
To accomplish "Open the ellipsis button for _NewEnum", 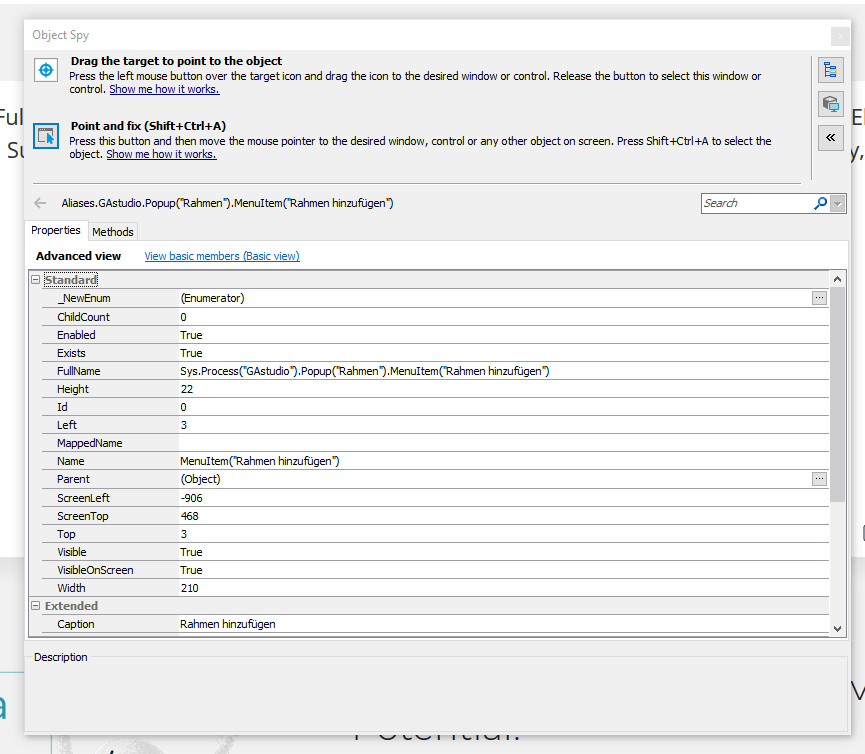I will (x=819, y=298).
